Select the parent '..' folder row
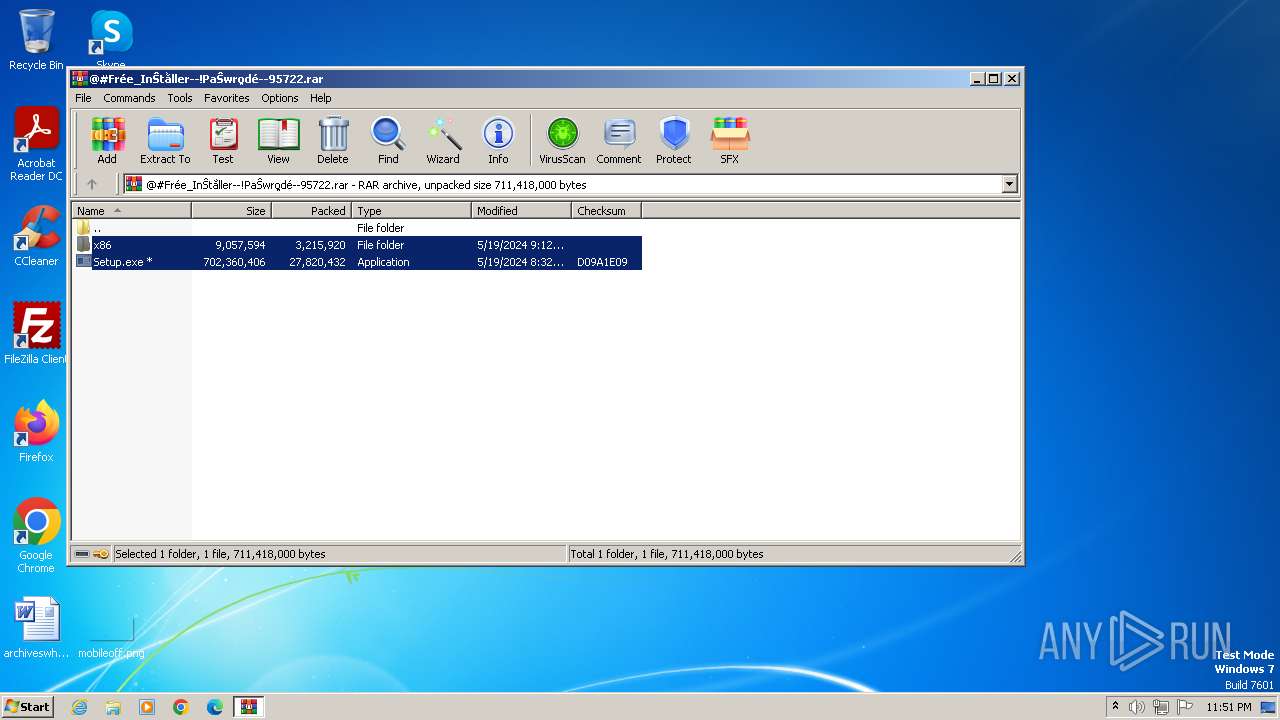This screenshot has height=720, width=1280. (x=358, y=228)
